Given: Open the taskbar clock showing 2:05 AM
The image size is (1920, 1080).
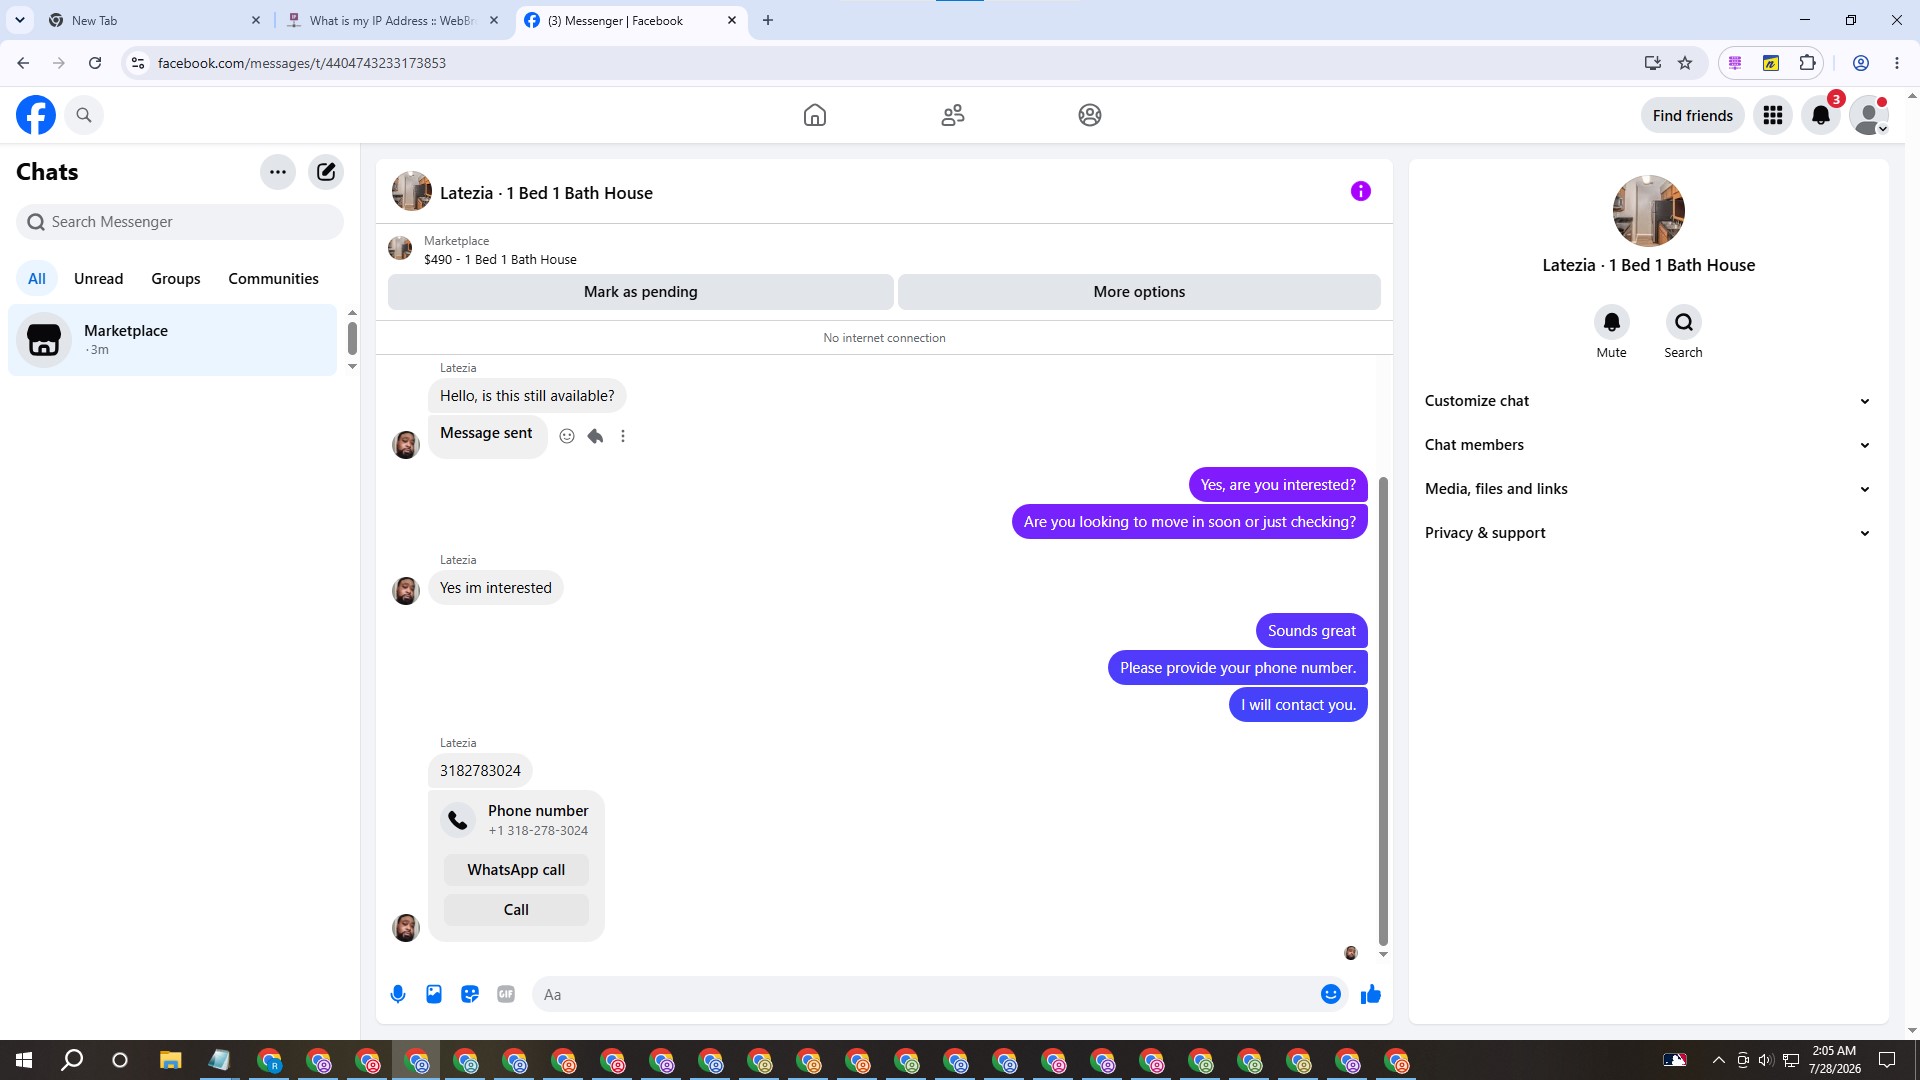Looking at the screenshot, I should tap(1835, 1060).
